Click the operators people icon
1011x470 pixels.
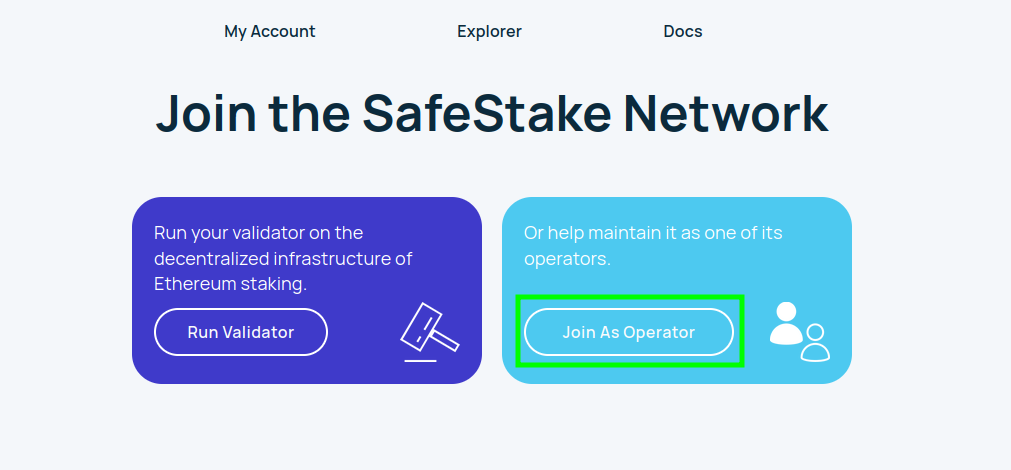point(800,331)
